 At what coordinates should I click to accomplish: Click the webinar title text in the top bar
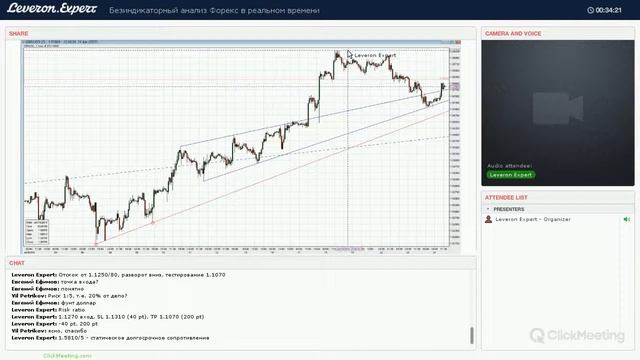[x=214, y=11]
